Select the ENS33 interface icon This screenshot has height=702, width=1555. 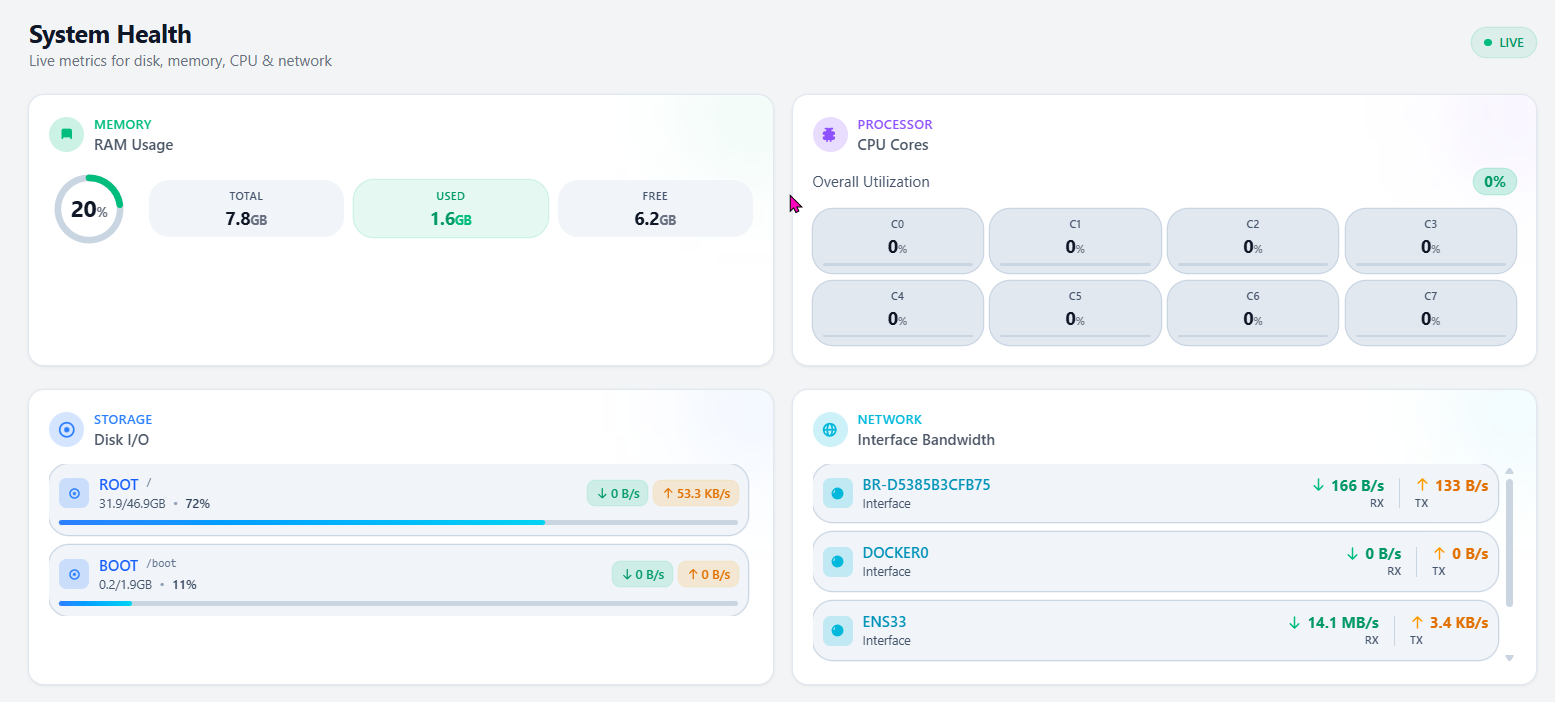coord(837,630)
